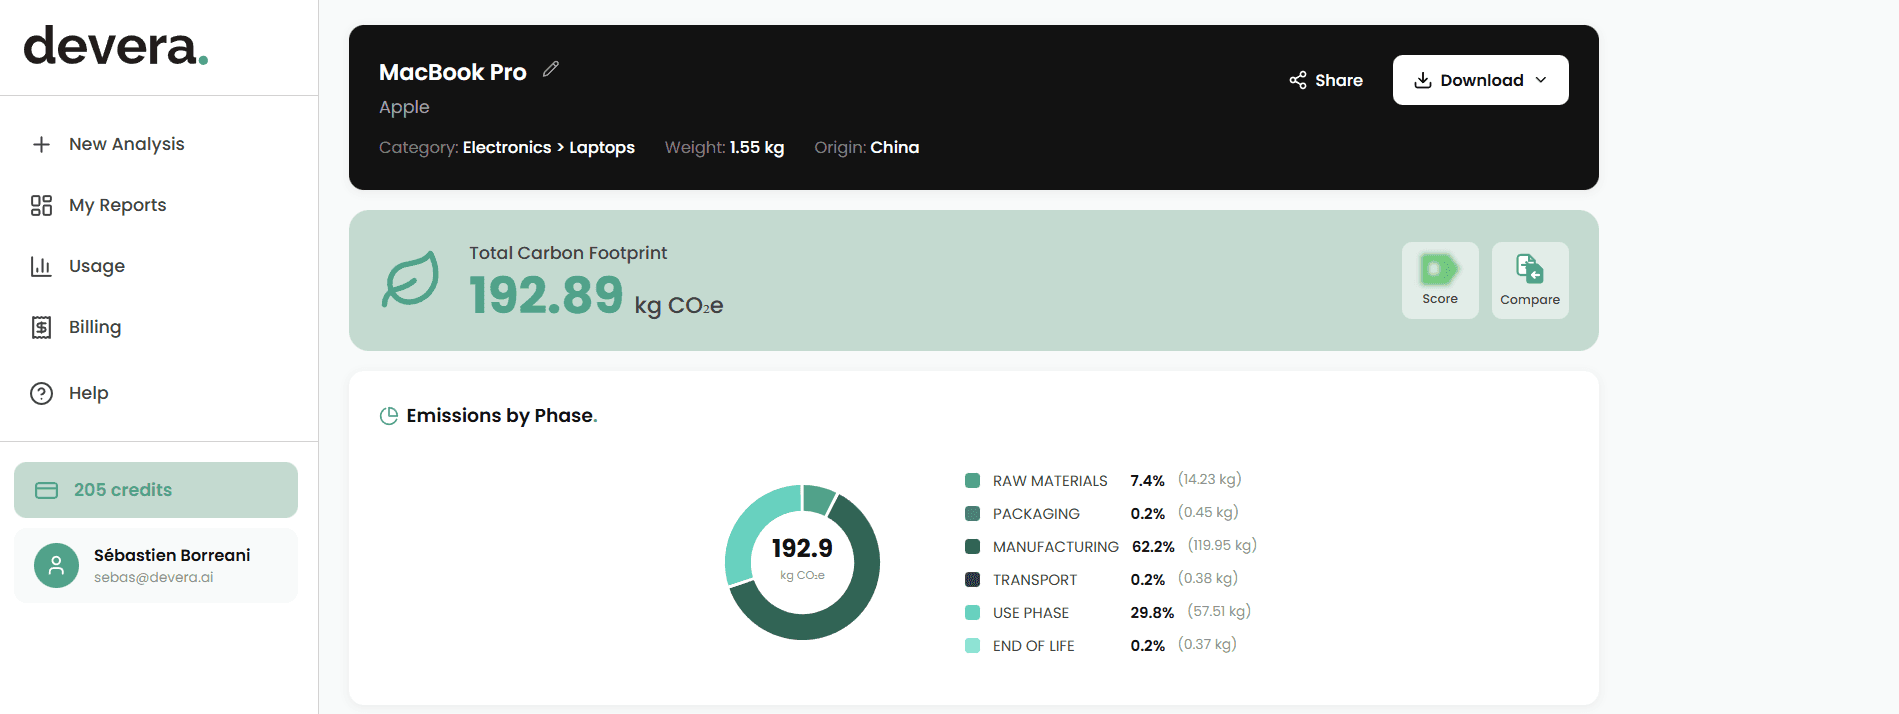Click the leaf icon in footprint card
The width and height of the screenshot is (1899, 714).
[x=410, y=279]
